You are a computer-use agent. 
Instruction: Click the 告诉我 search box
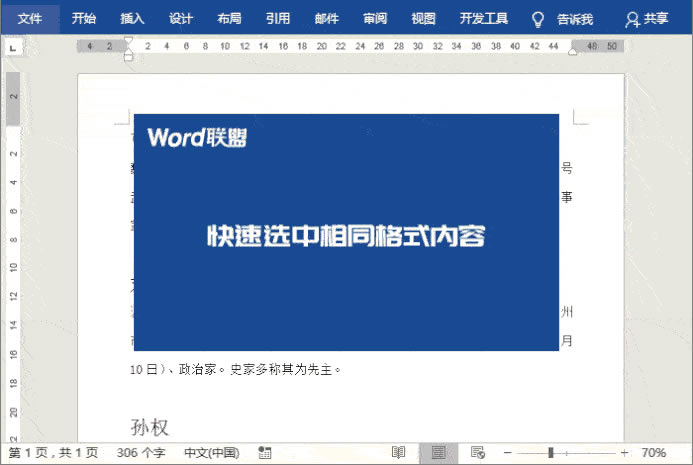tap(575, 19)
